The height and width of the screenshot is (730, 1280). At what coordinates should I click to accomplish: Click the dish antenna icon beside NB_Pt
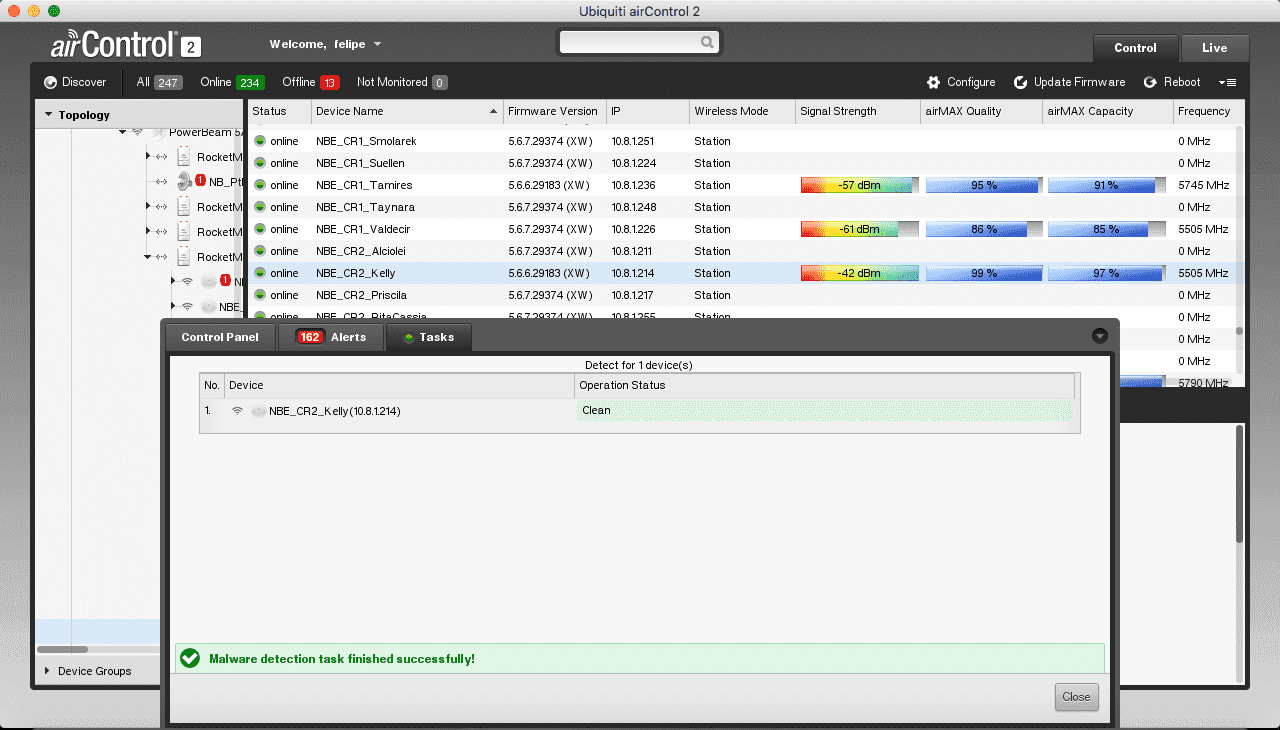[x=184, y=181]
